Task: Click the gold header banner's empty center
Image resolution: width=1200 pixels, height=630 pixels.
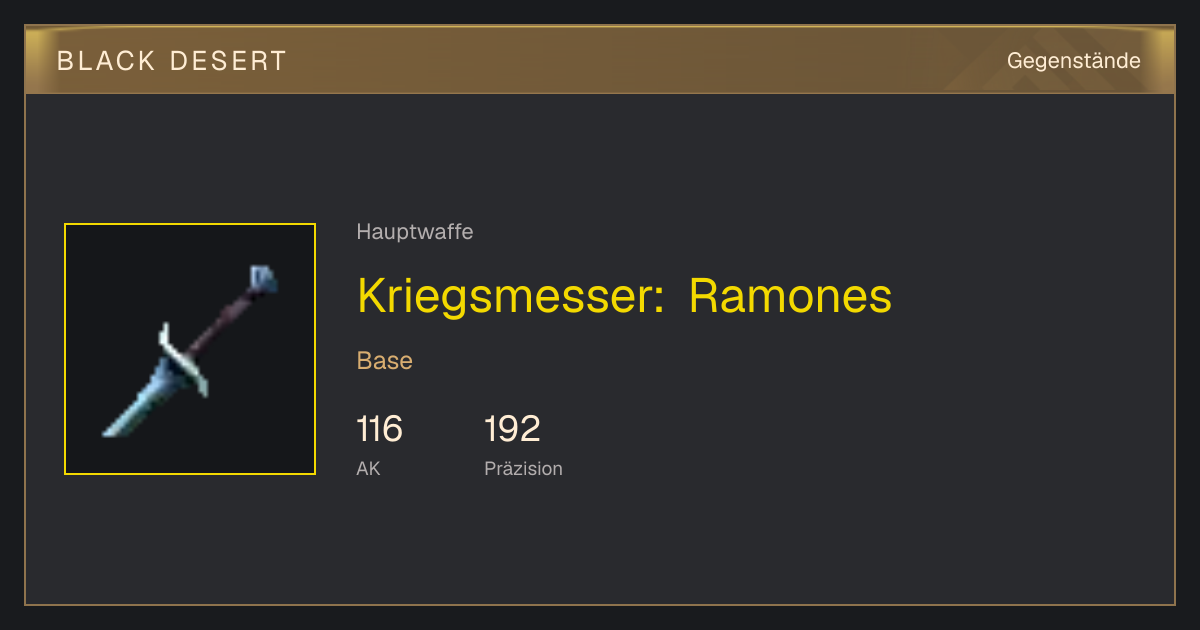Action: (640, 60)
